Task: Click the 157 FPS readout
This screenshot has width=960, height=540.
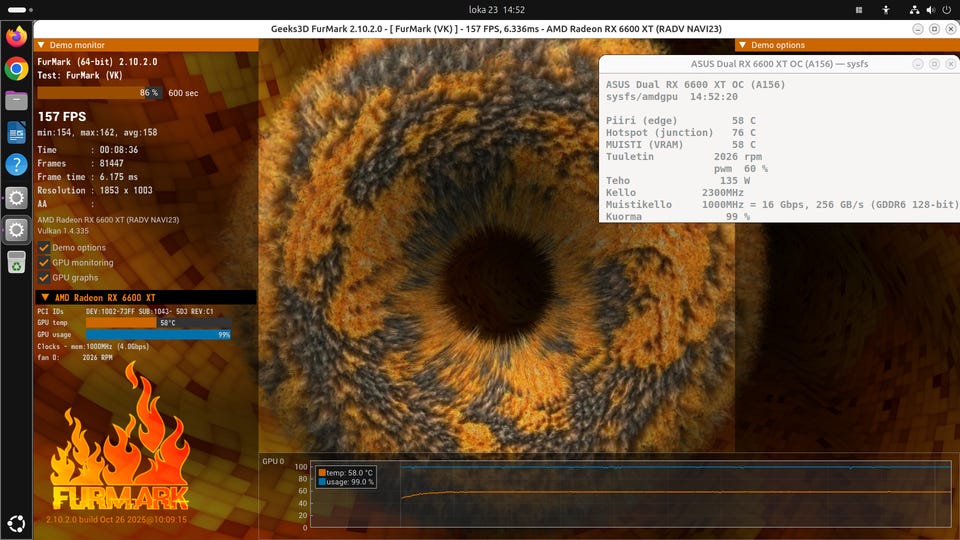Action: (62, 116)
